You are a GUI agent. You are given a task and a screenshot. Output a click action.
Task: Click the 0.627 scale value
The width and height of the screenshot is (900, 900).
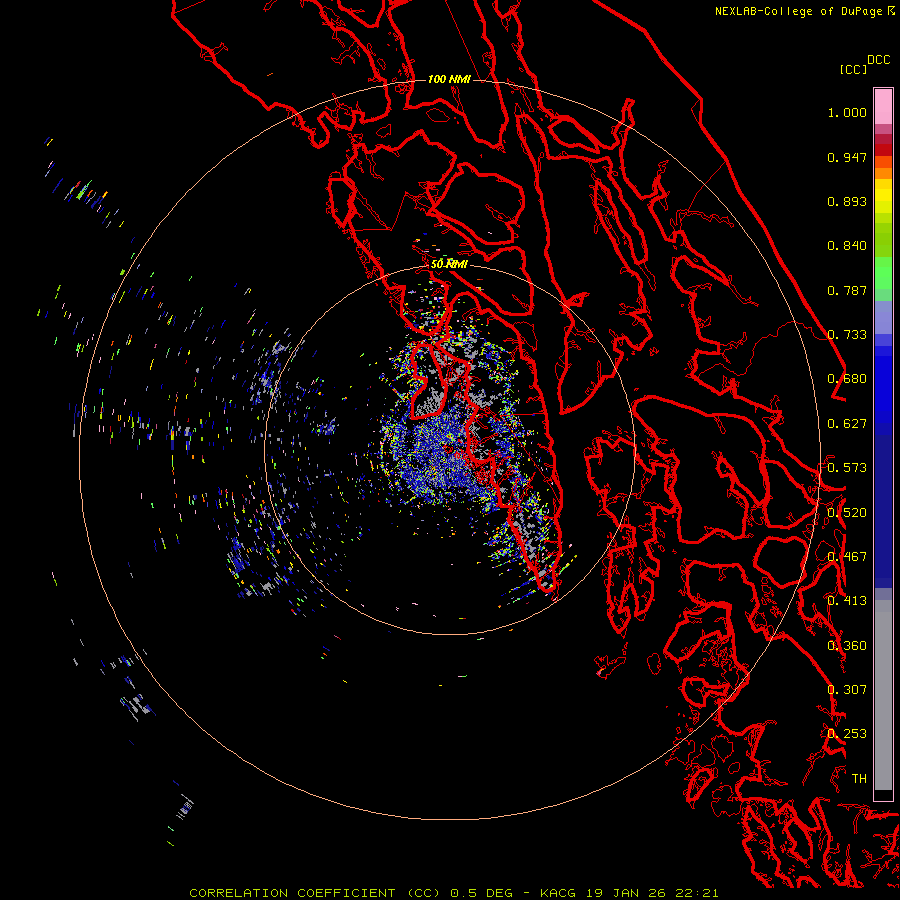pos(847,424)
